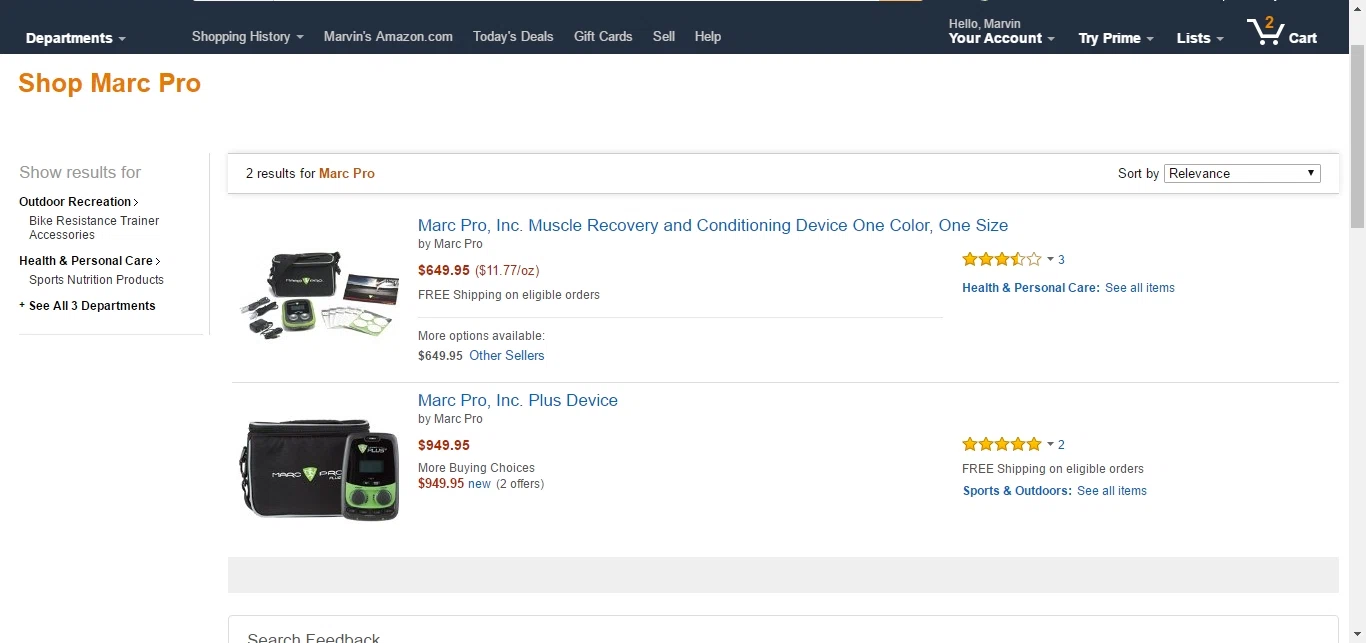
Task: Open the Help page
Action: coord(708,36)
